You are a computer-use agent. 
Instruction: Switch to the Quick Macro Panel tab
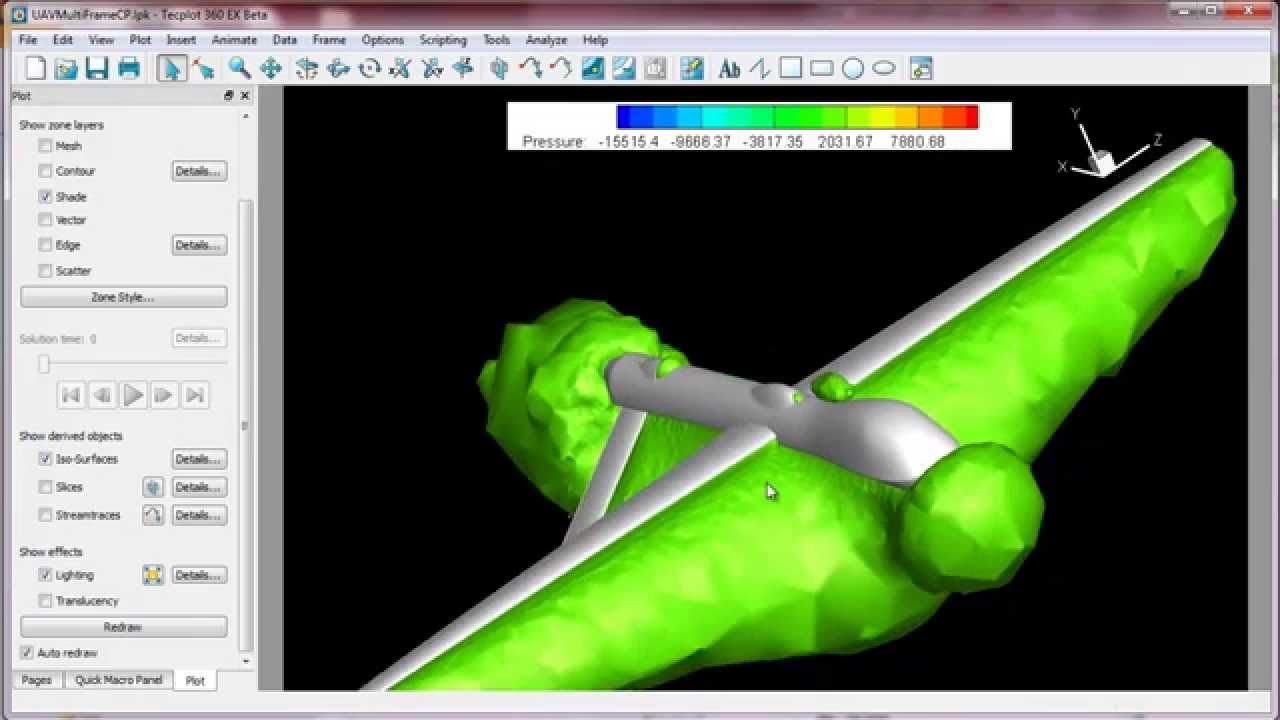pos(119,680)
